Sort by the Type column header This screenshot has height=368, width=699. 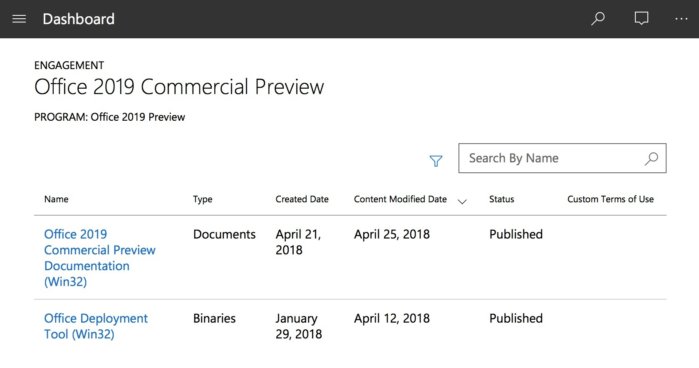tap(202, 199)
